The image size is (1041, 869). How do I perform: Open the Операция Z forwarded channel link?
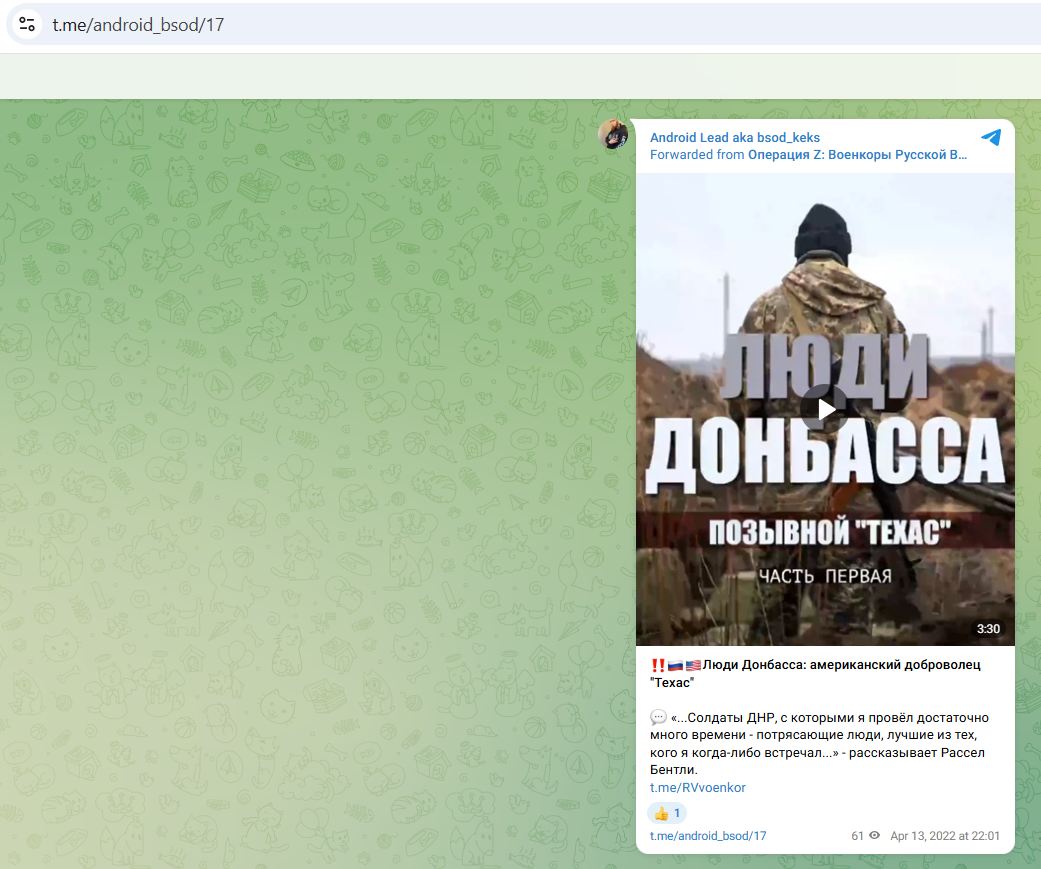pyautogui.click(x=855, y=155)
